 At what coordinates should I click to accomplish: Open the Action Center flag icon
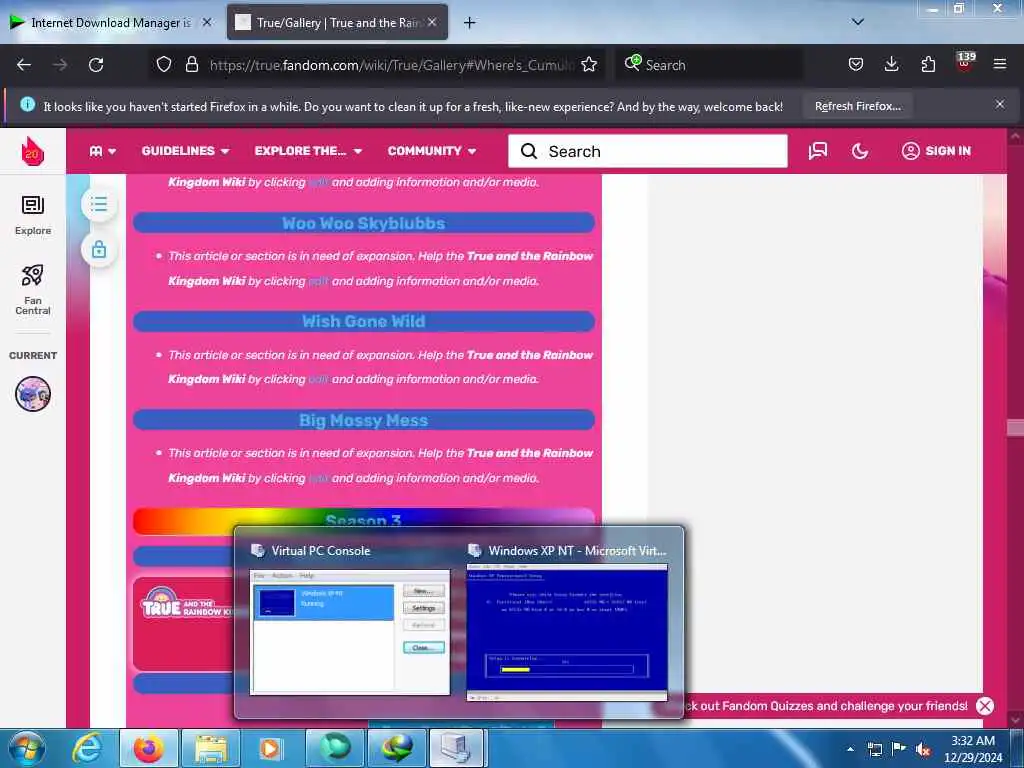click(899, 748)
